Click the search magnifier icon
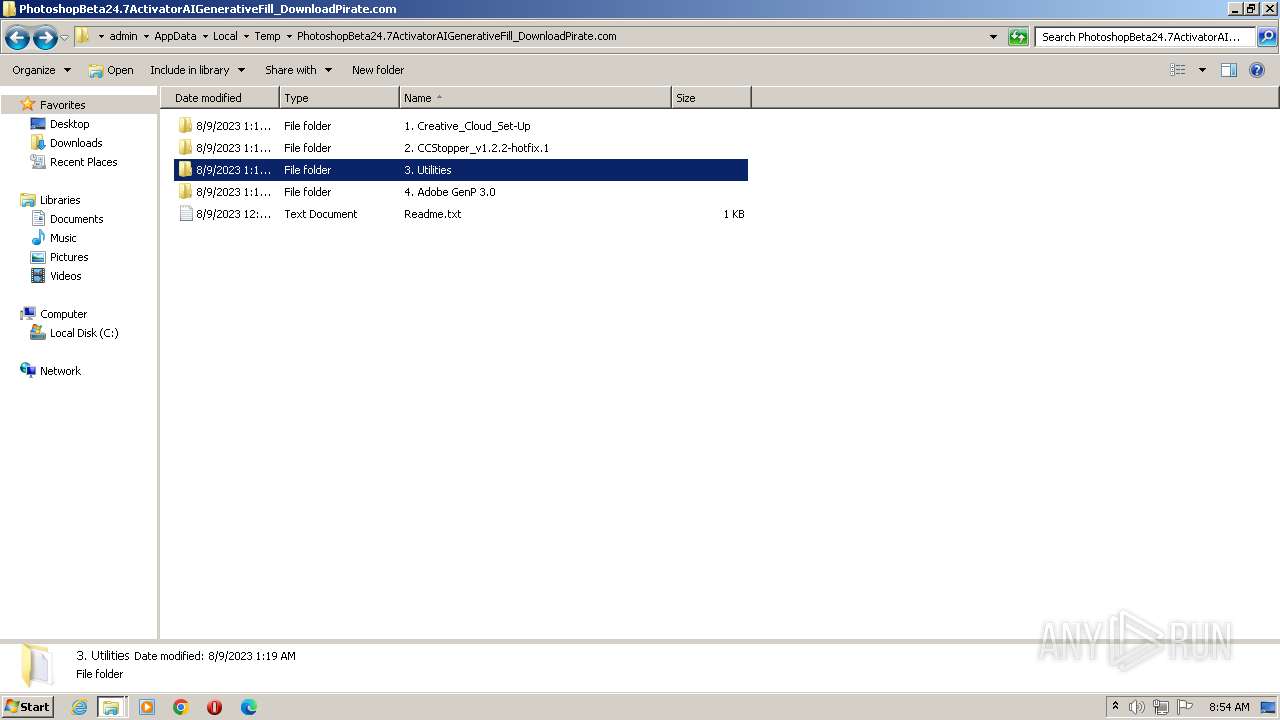Viewport: 1280px width, 720px height. (1267, 37)
